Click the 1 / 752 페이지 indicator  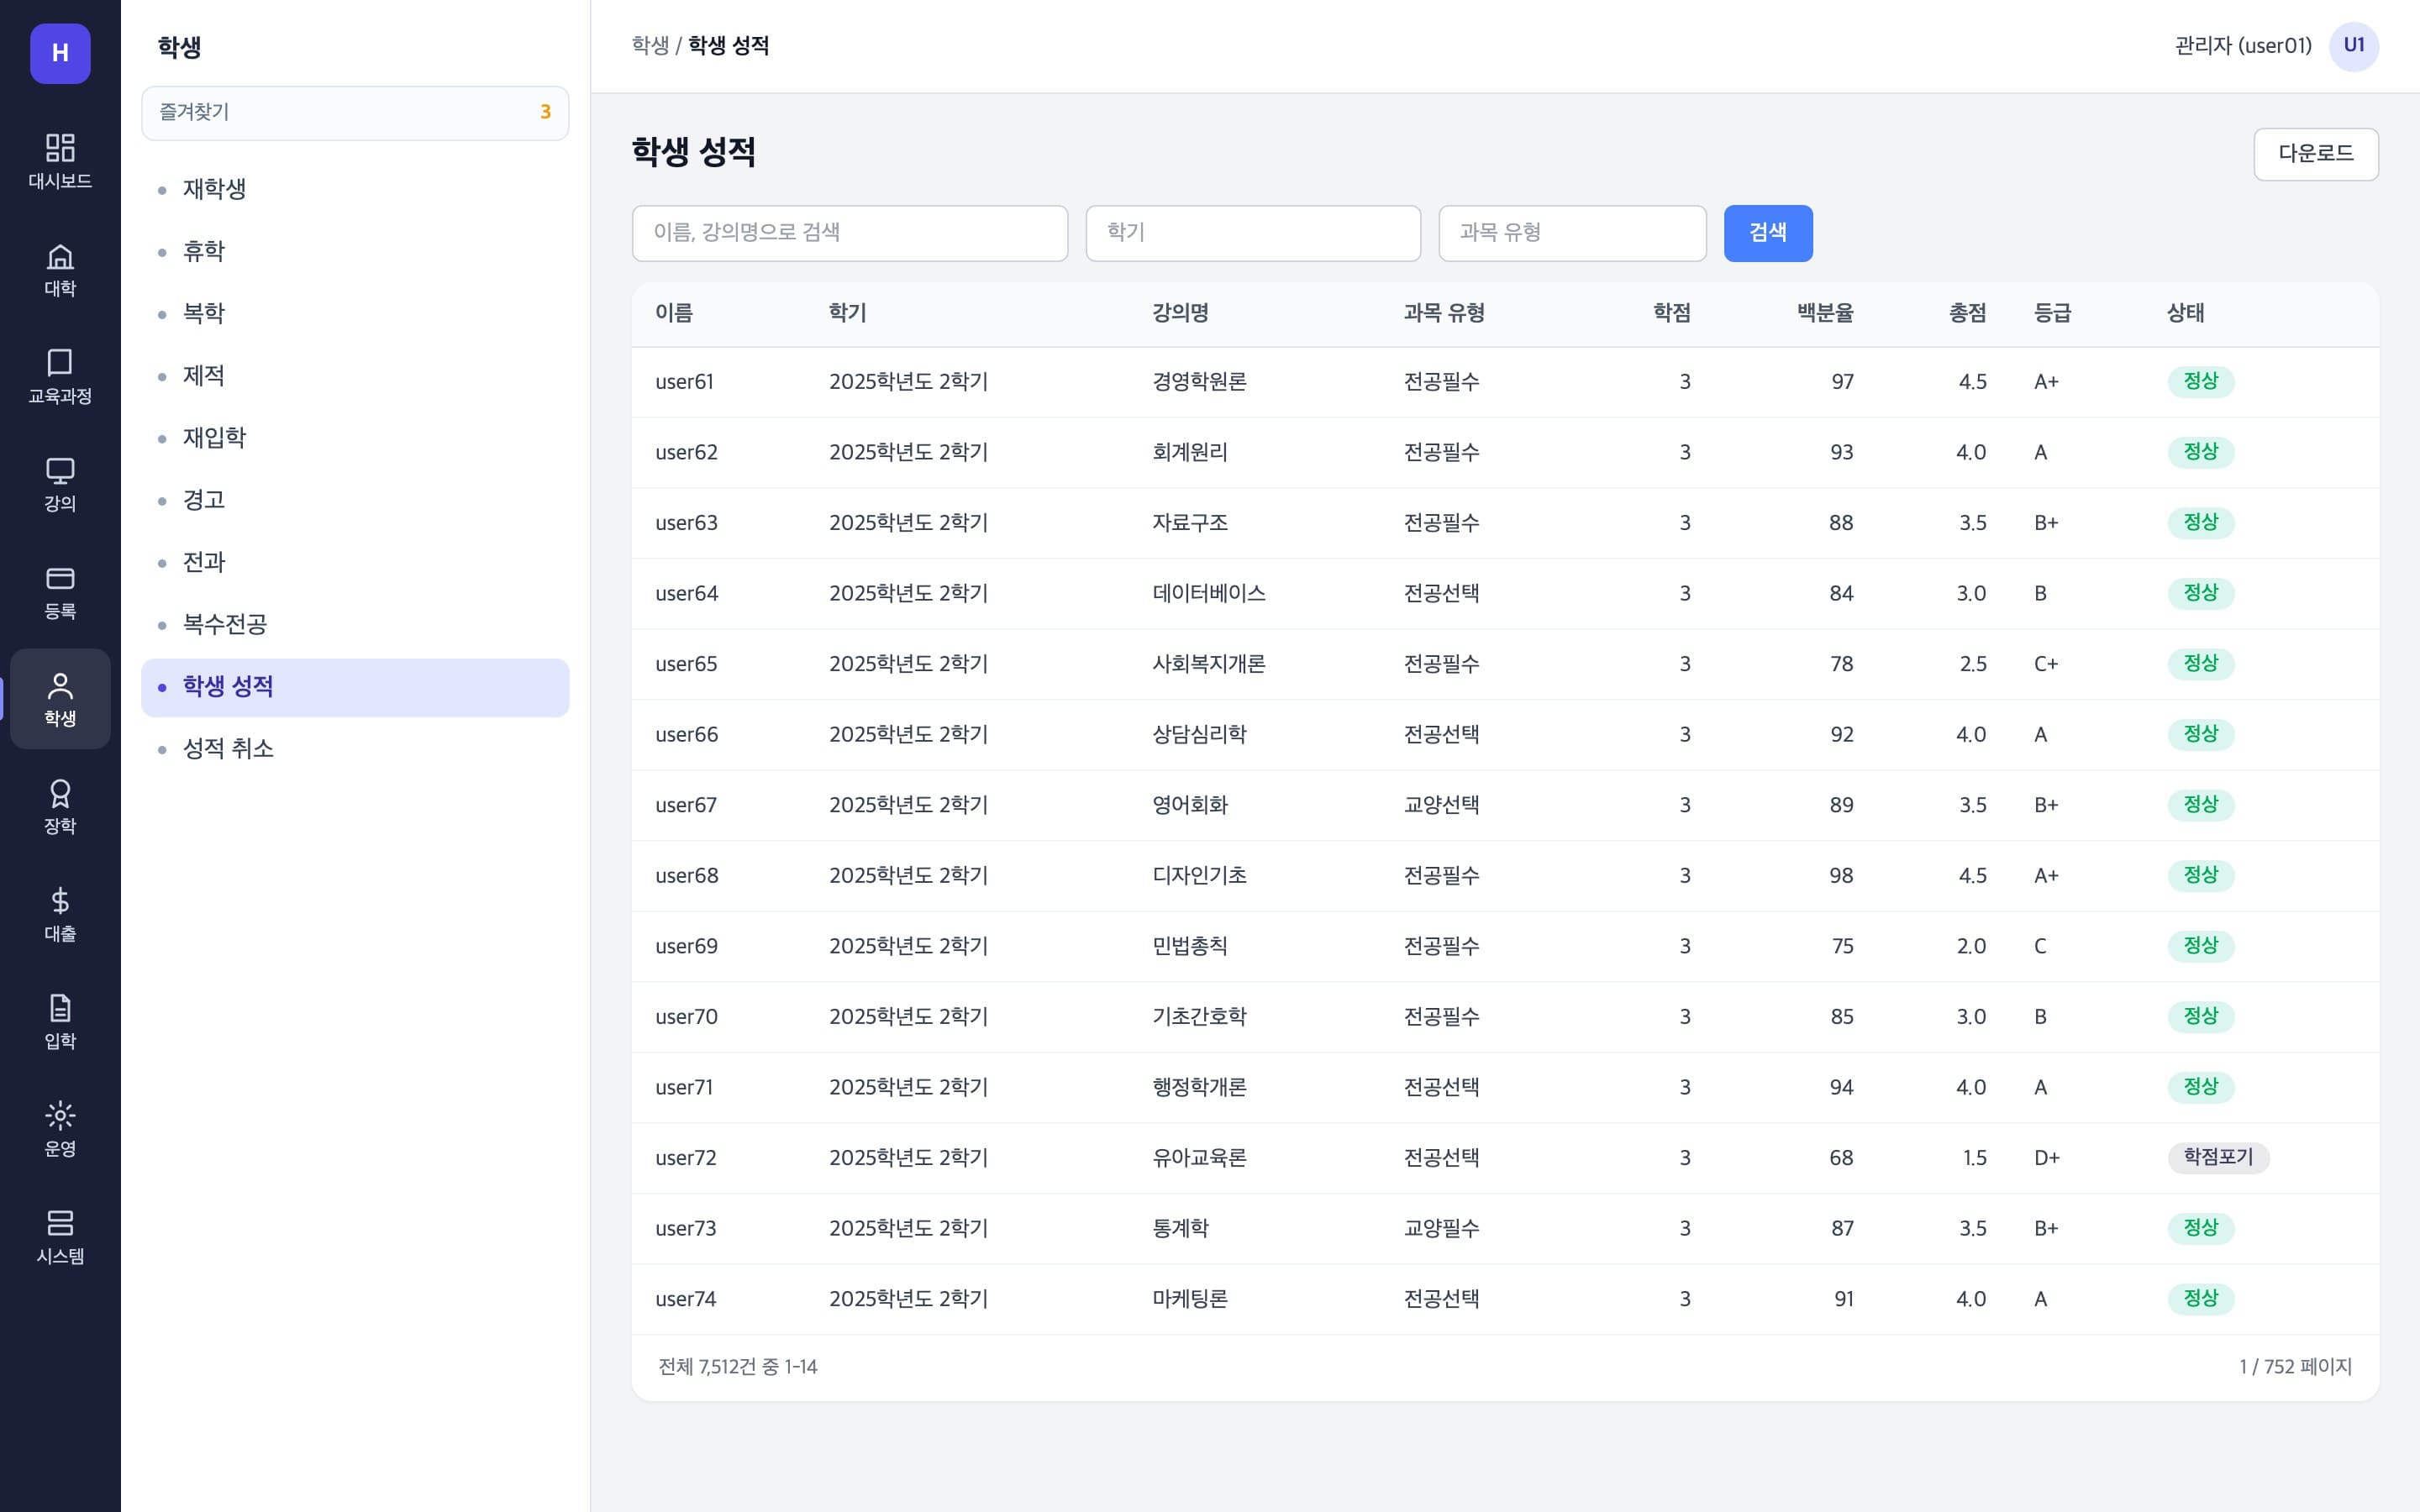(x=2295, y=1367)
